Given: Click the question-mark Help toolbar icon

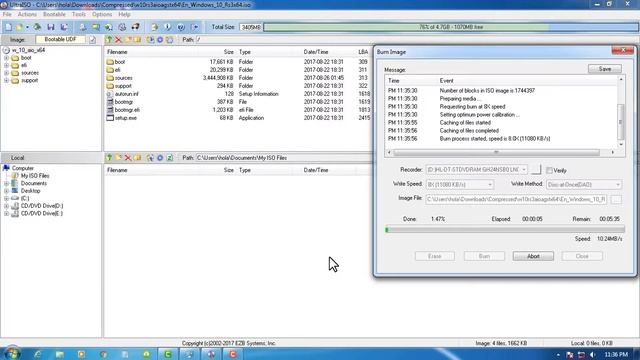Looking at the screenshot, I should [181, 27].
